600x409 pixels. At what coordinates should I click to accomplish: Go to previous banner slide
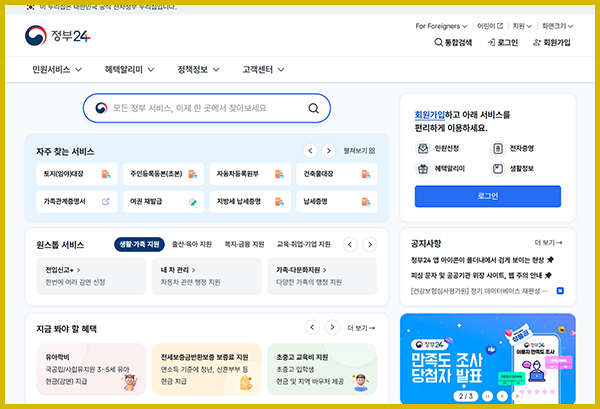point(502,396)
